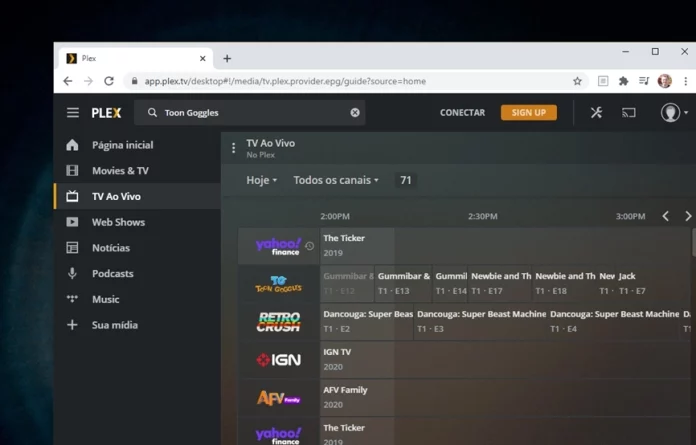This screenshot has height=445, width=696.
Task: Click the 71 channel count badge
Action: point(406,180)
